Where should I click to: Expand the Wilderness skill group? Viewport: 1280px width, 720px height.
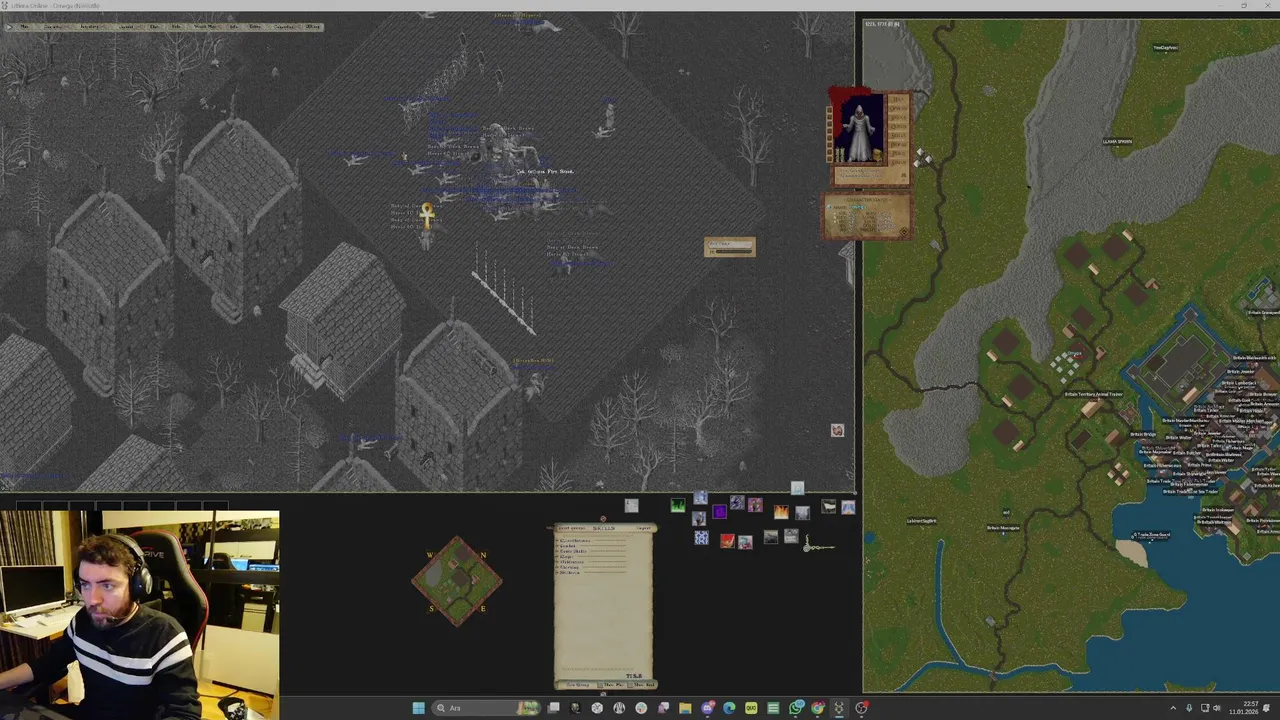pyautogui.click(x=556, y=562)
